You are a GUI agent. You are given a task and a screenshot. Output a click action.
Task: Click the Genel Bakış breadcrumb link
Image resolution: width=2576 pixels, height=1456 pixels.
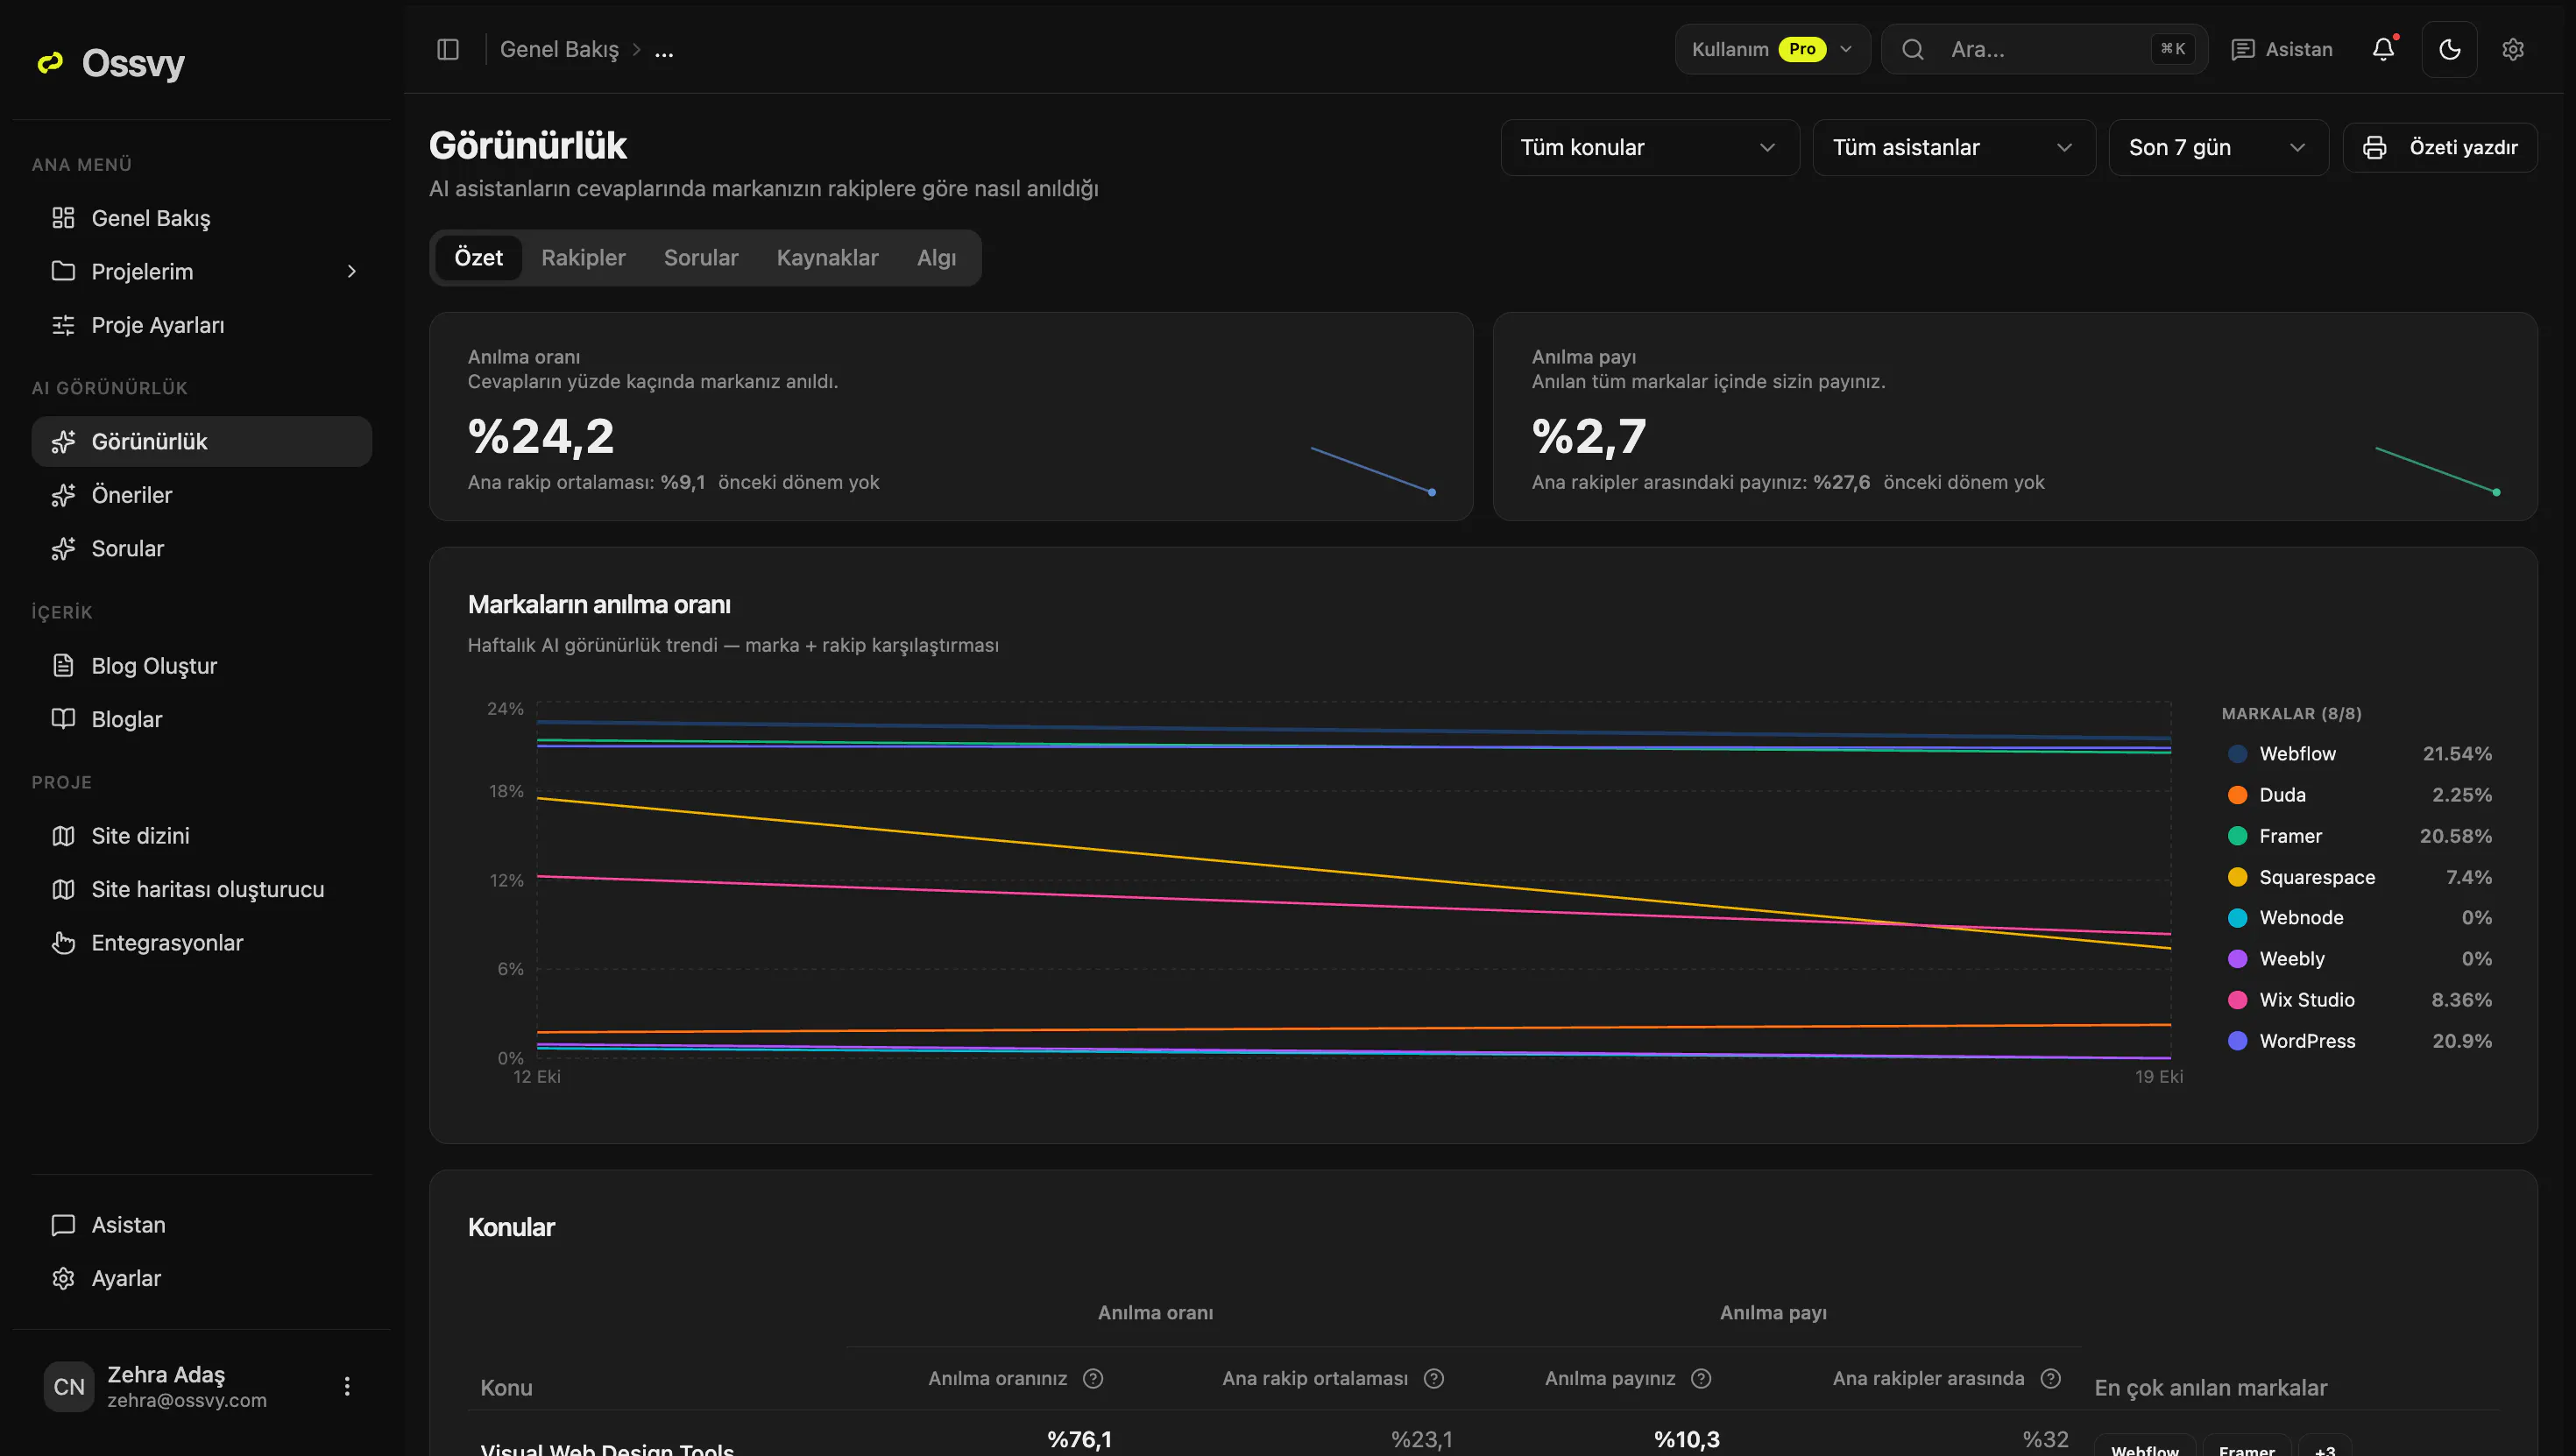coord(559,49)
